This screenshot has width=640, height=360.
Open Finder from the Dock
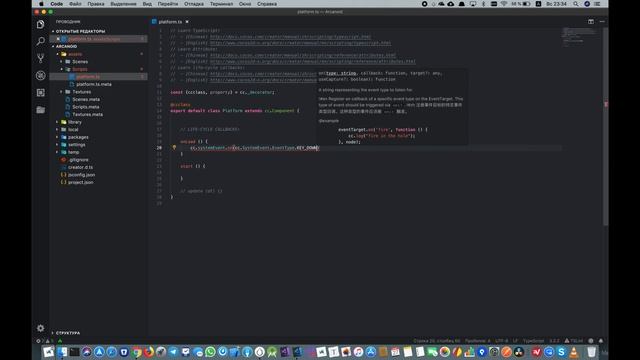click(62, 352)
